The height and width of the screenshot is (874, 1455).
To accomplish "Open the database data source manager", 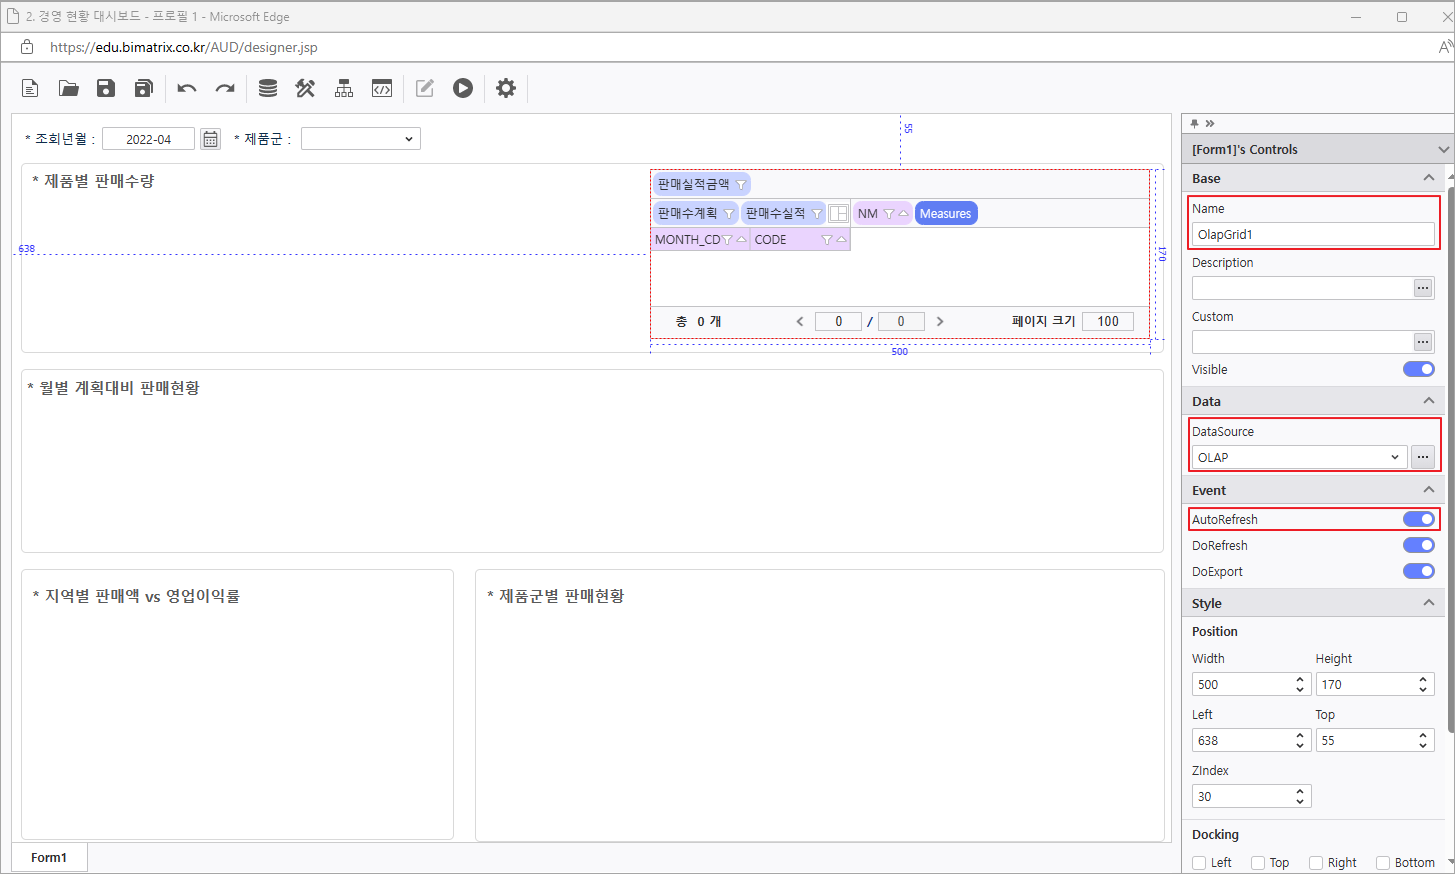I will [268, 88].
